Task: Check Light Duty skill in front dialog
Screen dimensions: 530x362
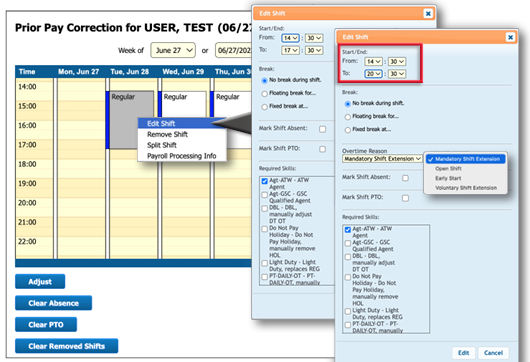Action: (x=348, y=311)
